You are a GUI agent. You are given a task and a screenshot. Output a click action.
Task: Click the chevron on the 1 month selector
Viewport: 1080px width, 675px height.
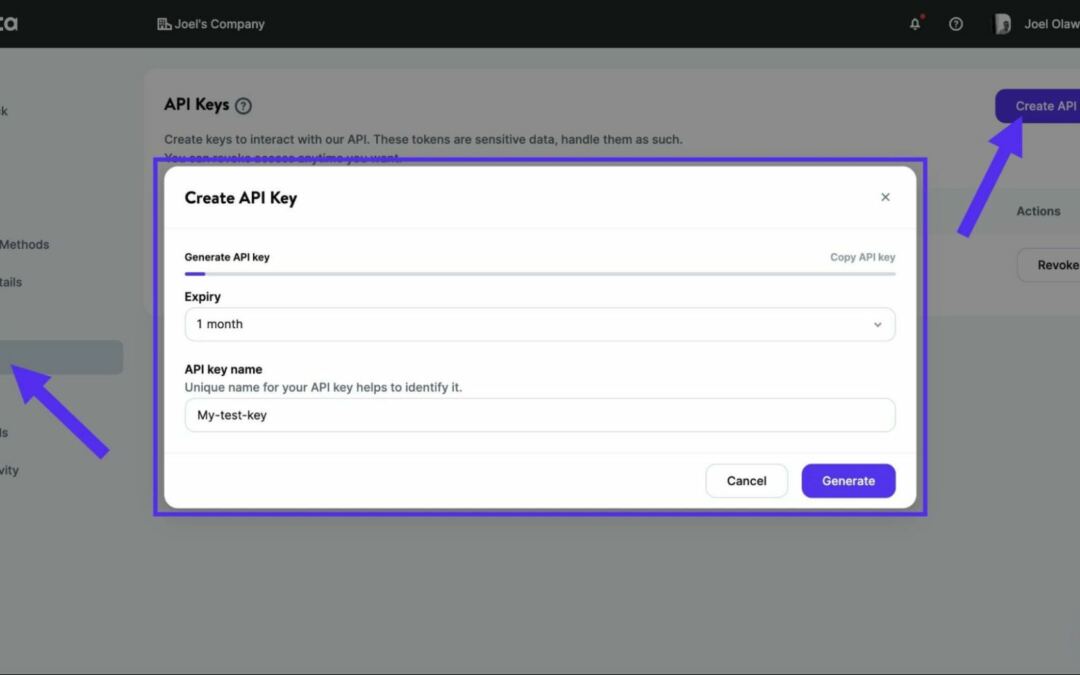pyautogui.click(x=878, y=324)
